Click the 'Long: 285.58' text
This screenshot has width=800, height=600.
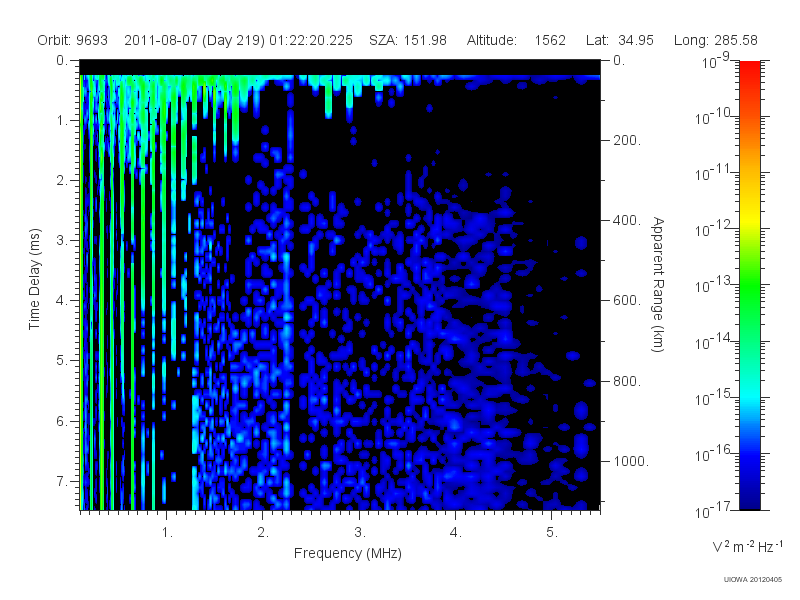pos(715,40)
